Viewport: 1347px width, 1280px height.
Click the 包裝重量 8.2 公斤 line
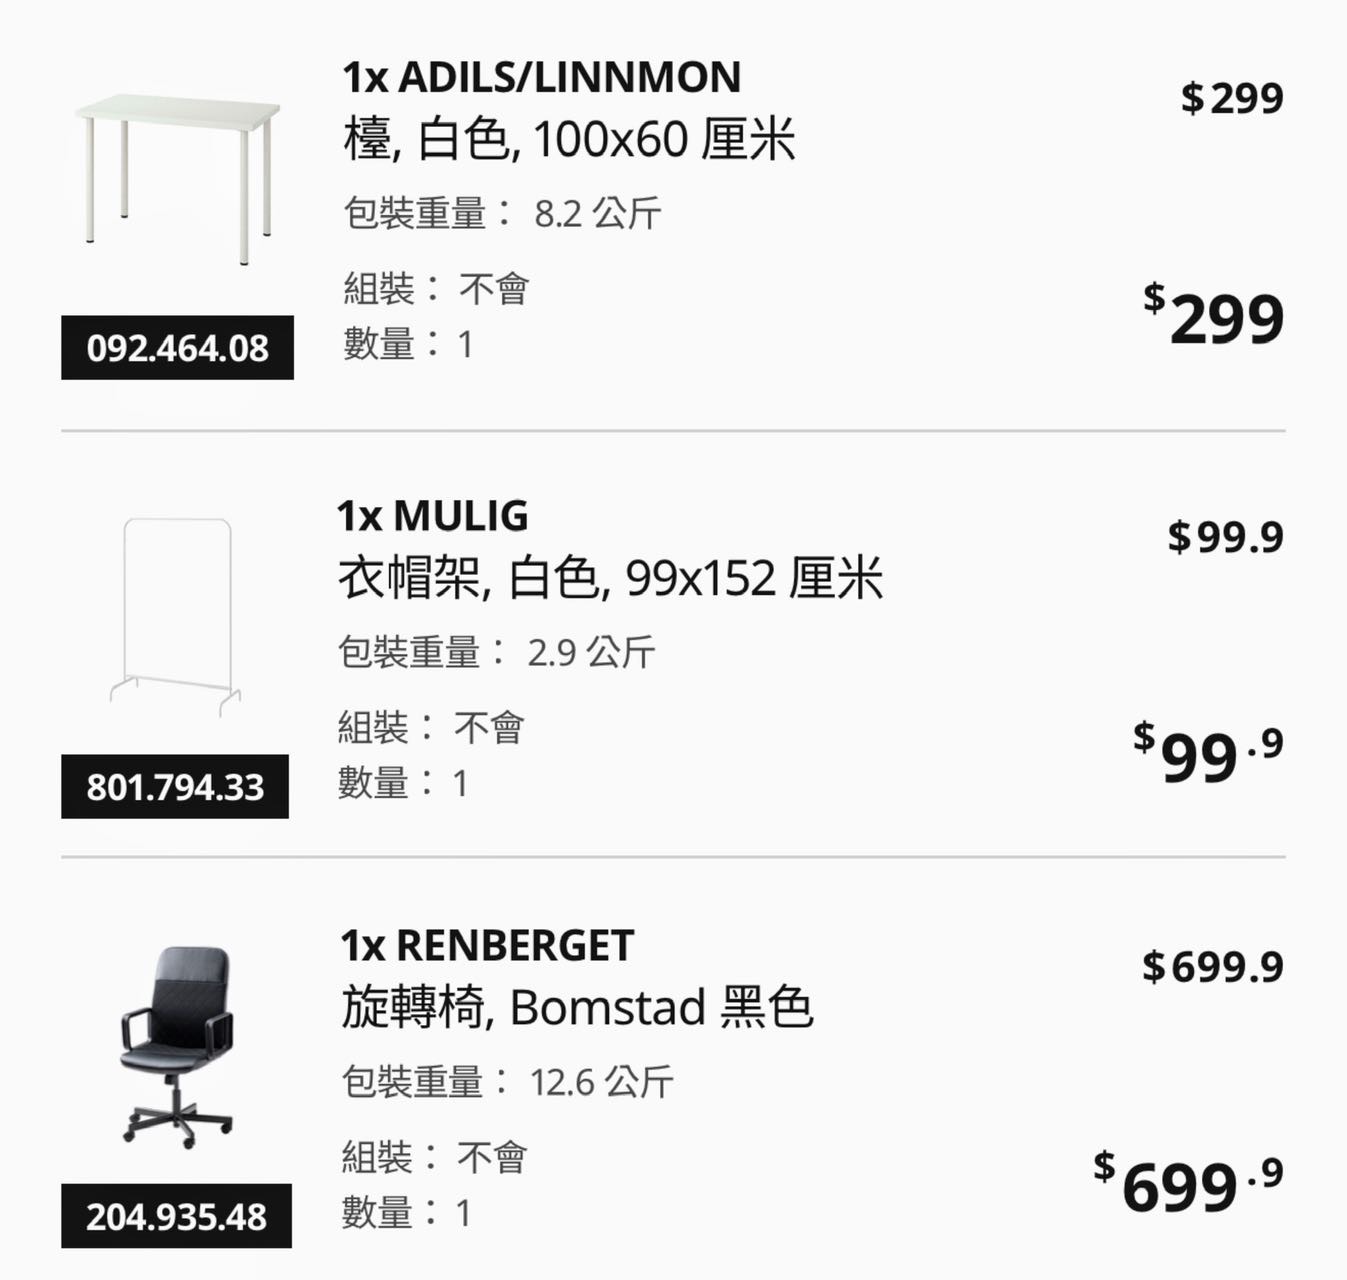(x=502, y=213)
